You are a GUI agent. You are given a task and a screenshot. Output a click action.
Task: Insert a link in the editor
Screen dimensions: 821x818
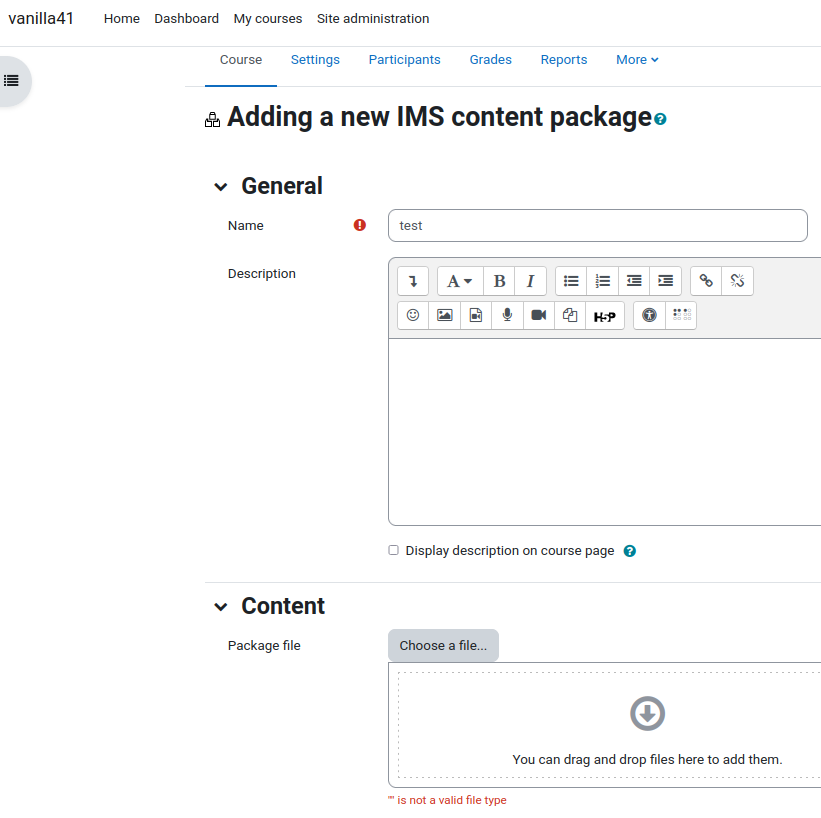click(x=706, y=281)
